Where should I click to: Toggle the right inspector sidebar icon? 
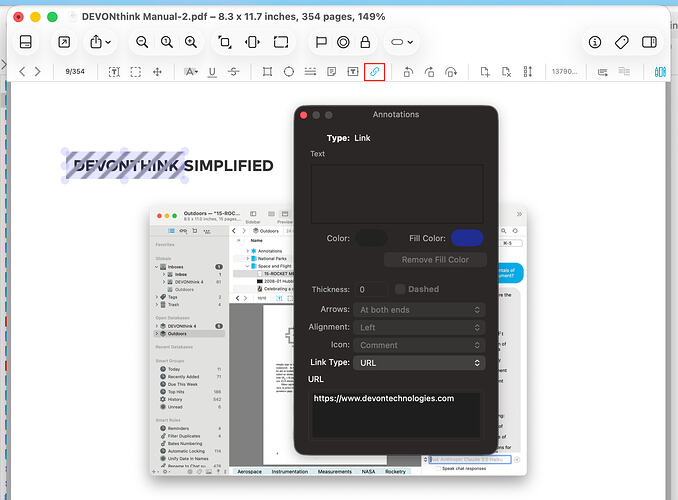pyautogui.click(x=649, y=42)
